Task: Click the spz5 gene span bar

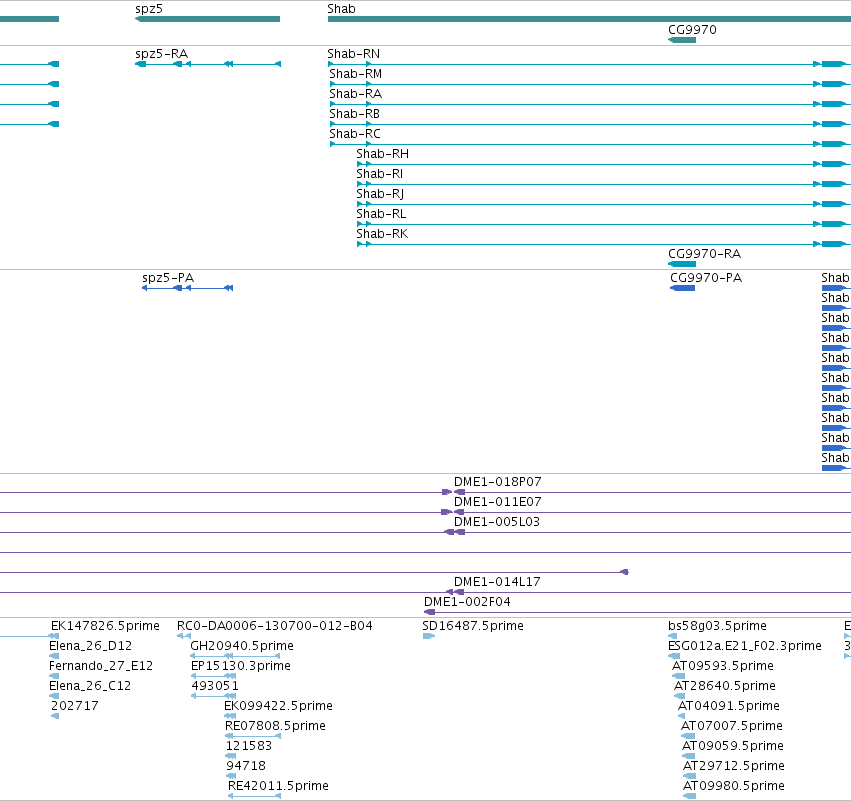Action: click(207, 20)
